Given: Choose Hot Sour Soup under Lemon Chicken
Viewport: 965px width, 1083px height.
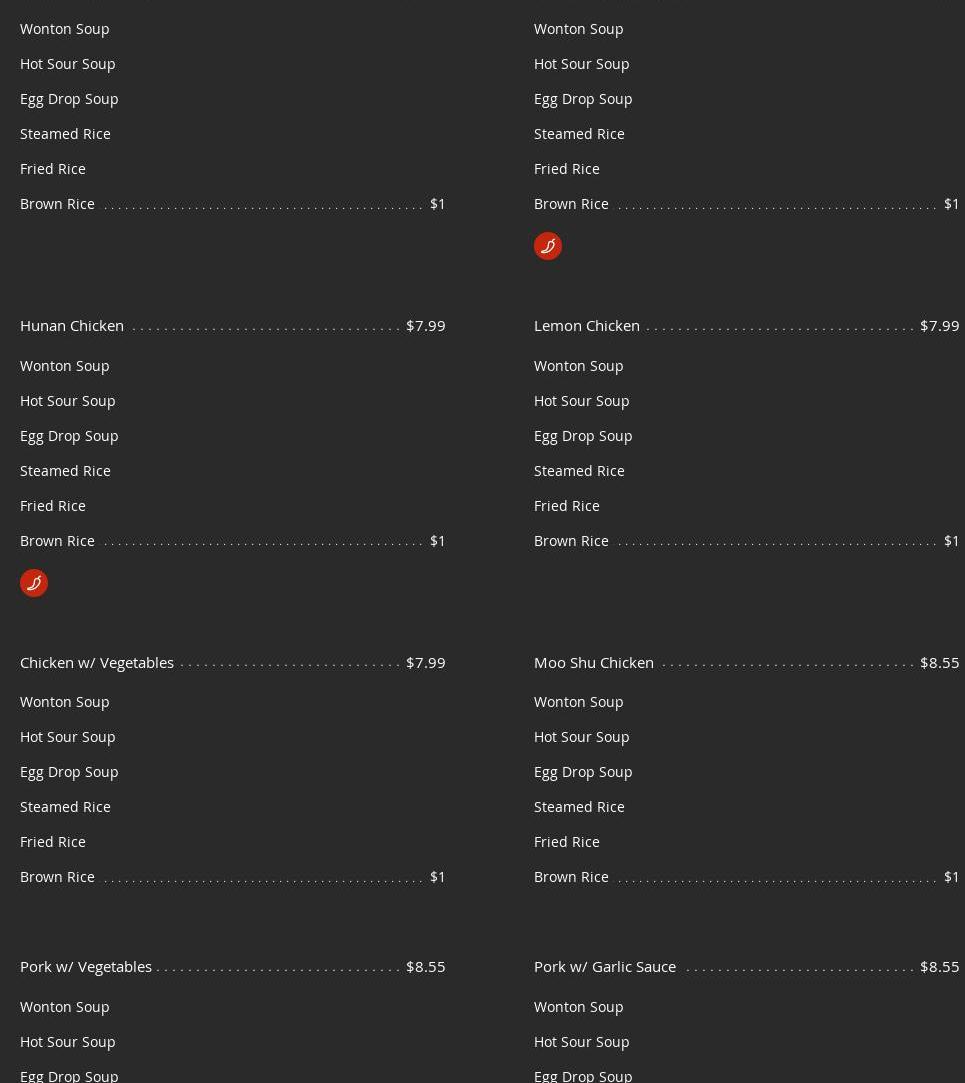Looking at the screenshot, I should tap(582, 400).
